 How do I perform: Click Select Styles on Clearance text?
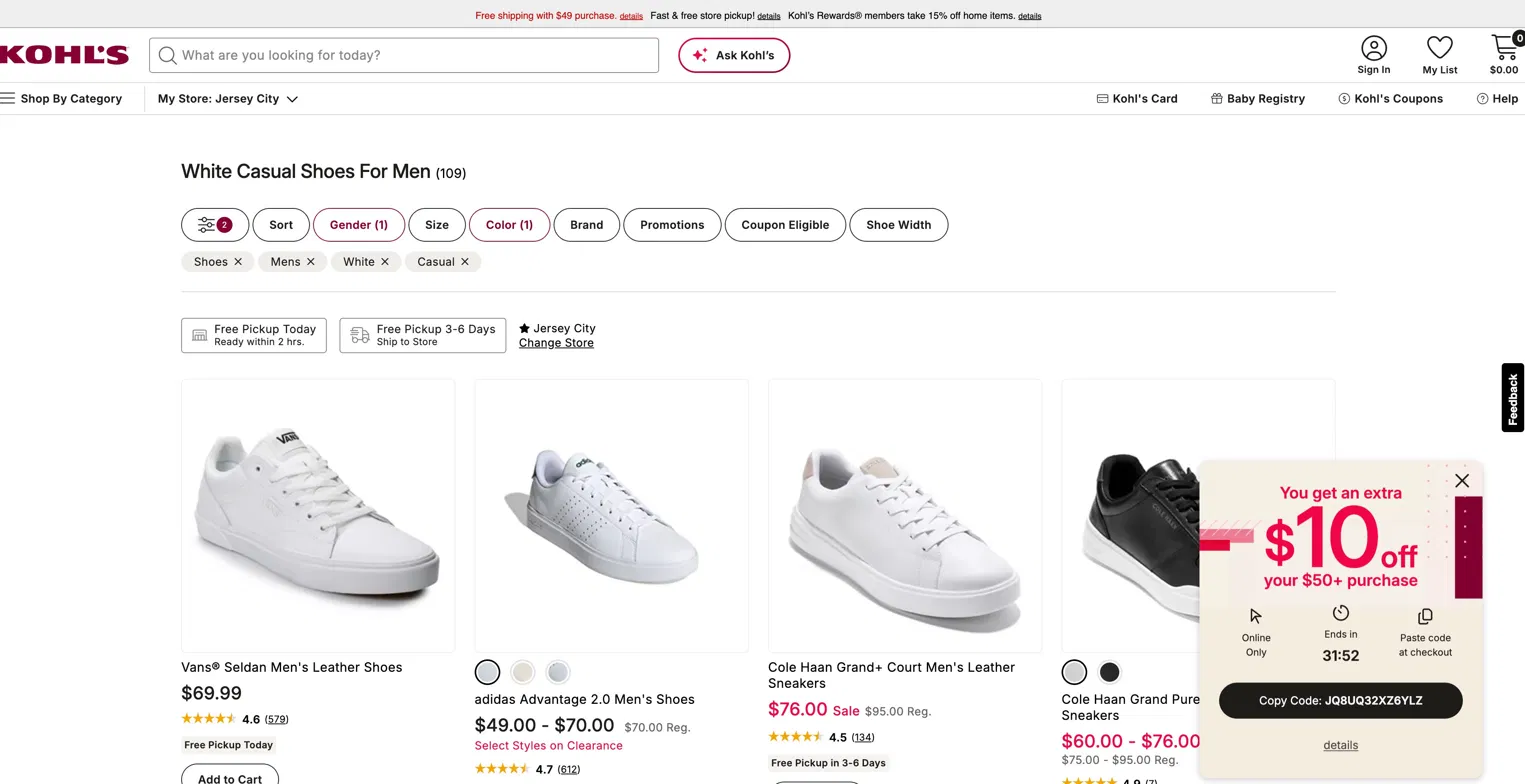[548, 746]
